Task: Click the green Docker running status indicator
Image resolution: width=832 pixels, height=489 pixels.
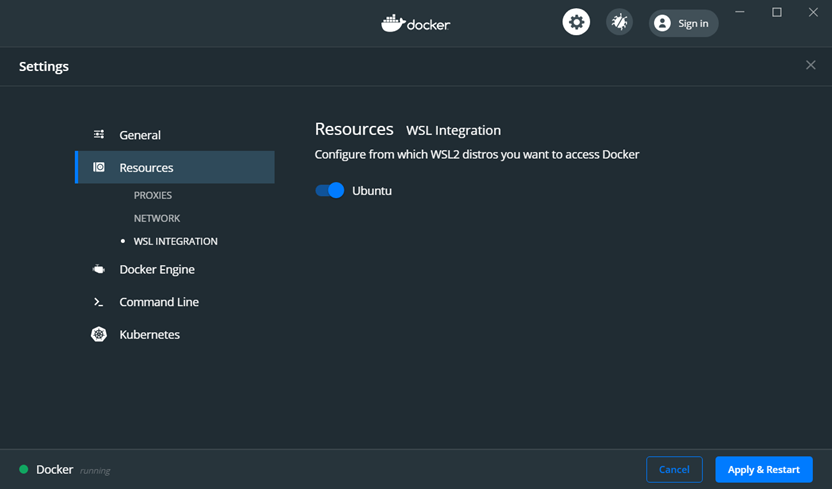Action: tap(24, 469)
